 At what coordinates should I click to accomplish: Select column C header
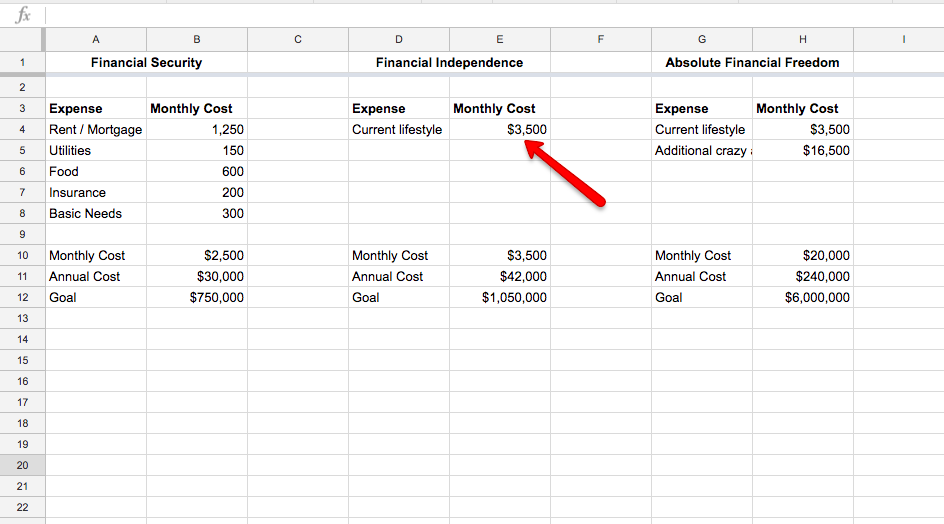pyautogui.click(x=298, y=39)
